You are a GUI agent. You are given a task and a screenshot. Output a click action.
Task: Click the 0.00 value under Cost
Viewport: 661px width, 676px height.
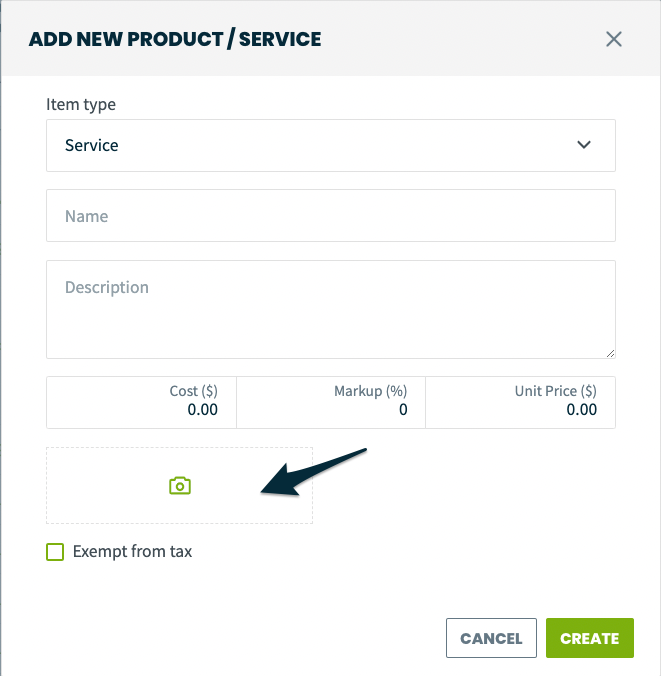[203, 410]
